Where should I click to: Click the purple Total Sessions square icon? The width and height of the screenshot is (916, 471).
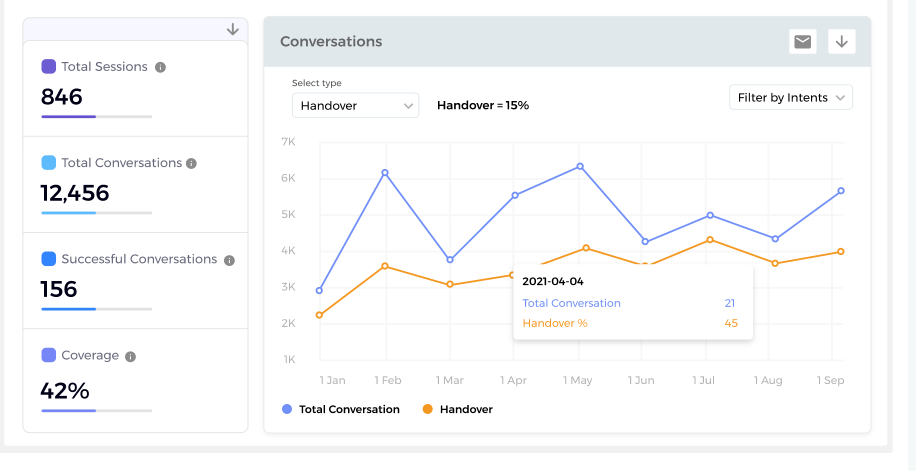pos(49,67)
